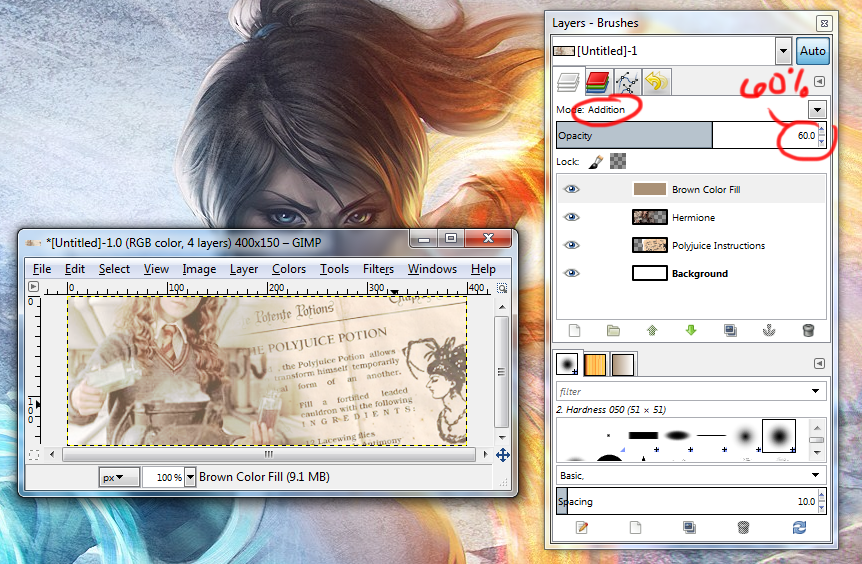862x564 pixels.
Task: Open the Help menu
Action: 483,269
